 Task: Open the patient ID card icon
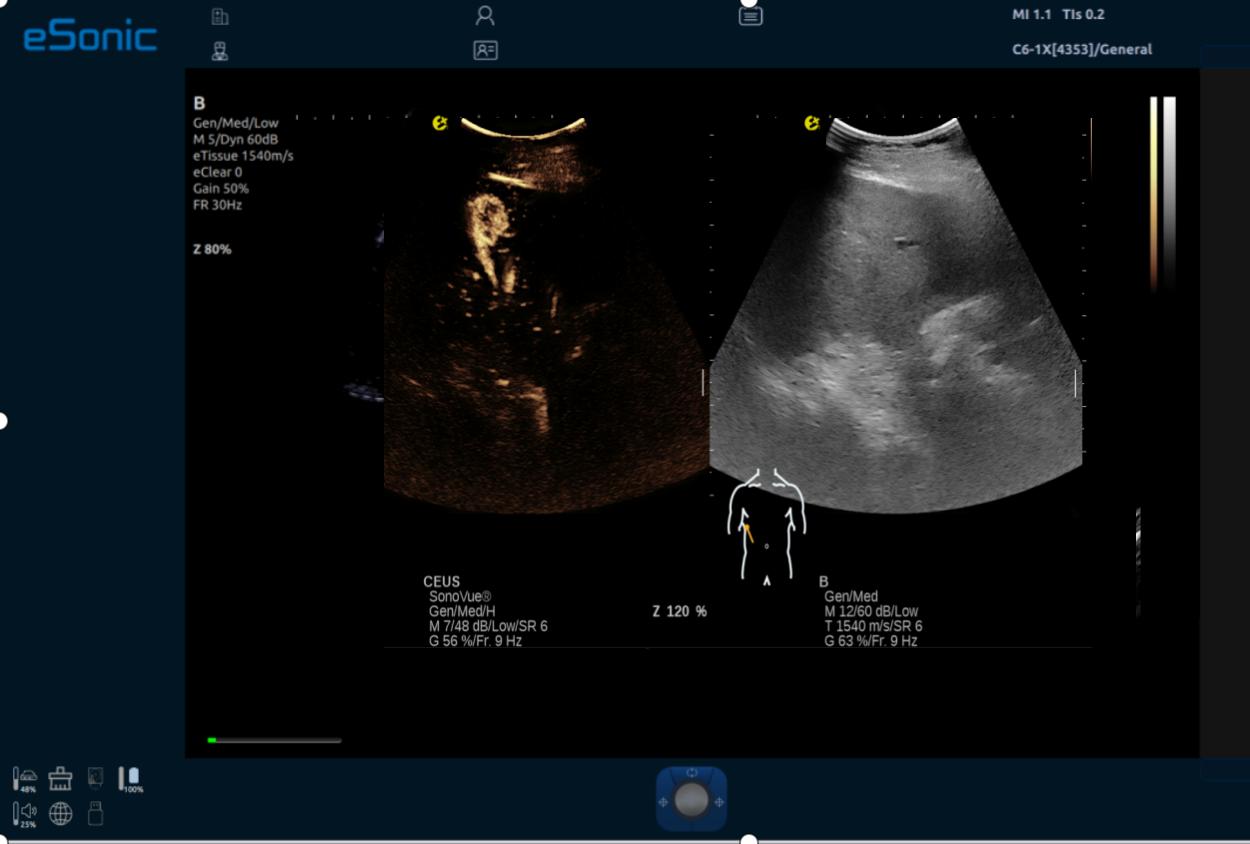click(485, 50)
